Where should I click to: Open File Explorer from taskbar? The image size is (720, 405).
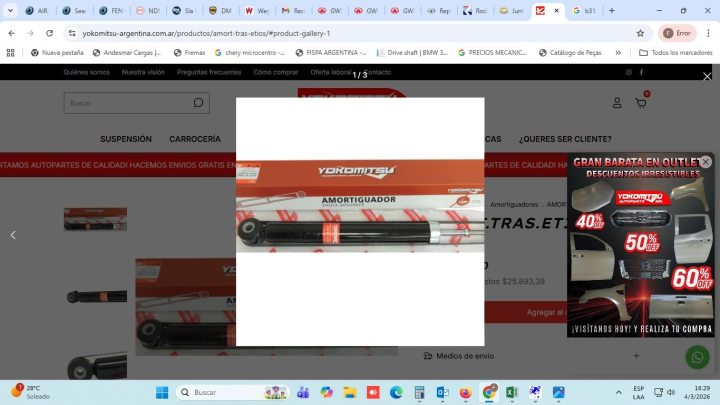coord(350,392)
